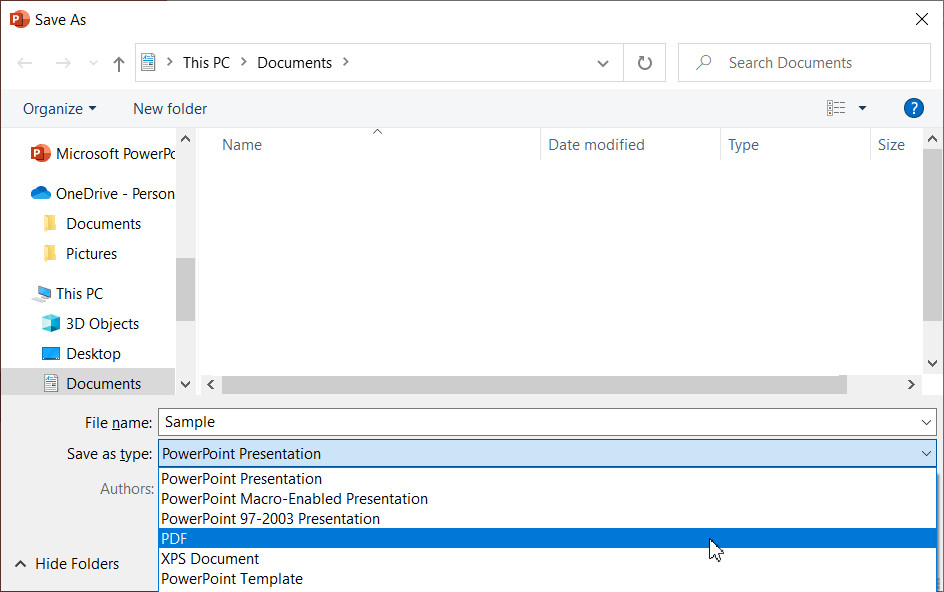The height and width of the screenshot is (592, 944).
Task: Click file list scroll up arrow
Action: (933, 139)
